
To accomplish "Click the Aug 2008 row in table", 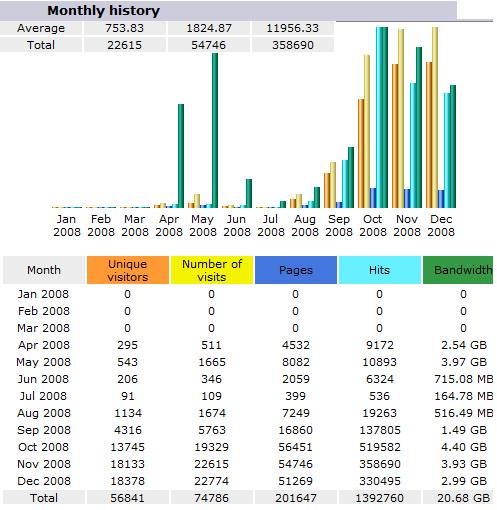I will click(x=248, y=413).
